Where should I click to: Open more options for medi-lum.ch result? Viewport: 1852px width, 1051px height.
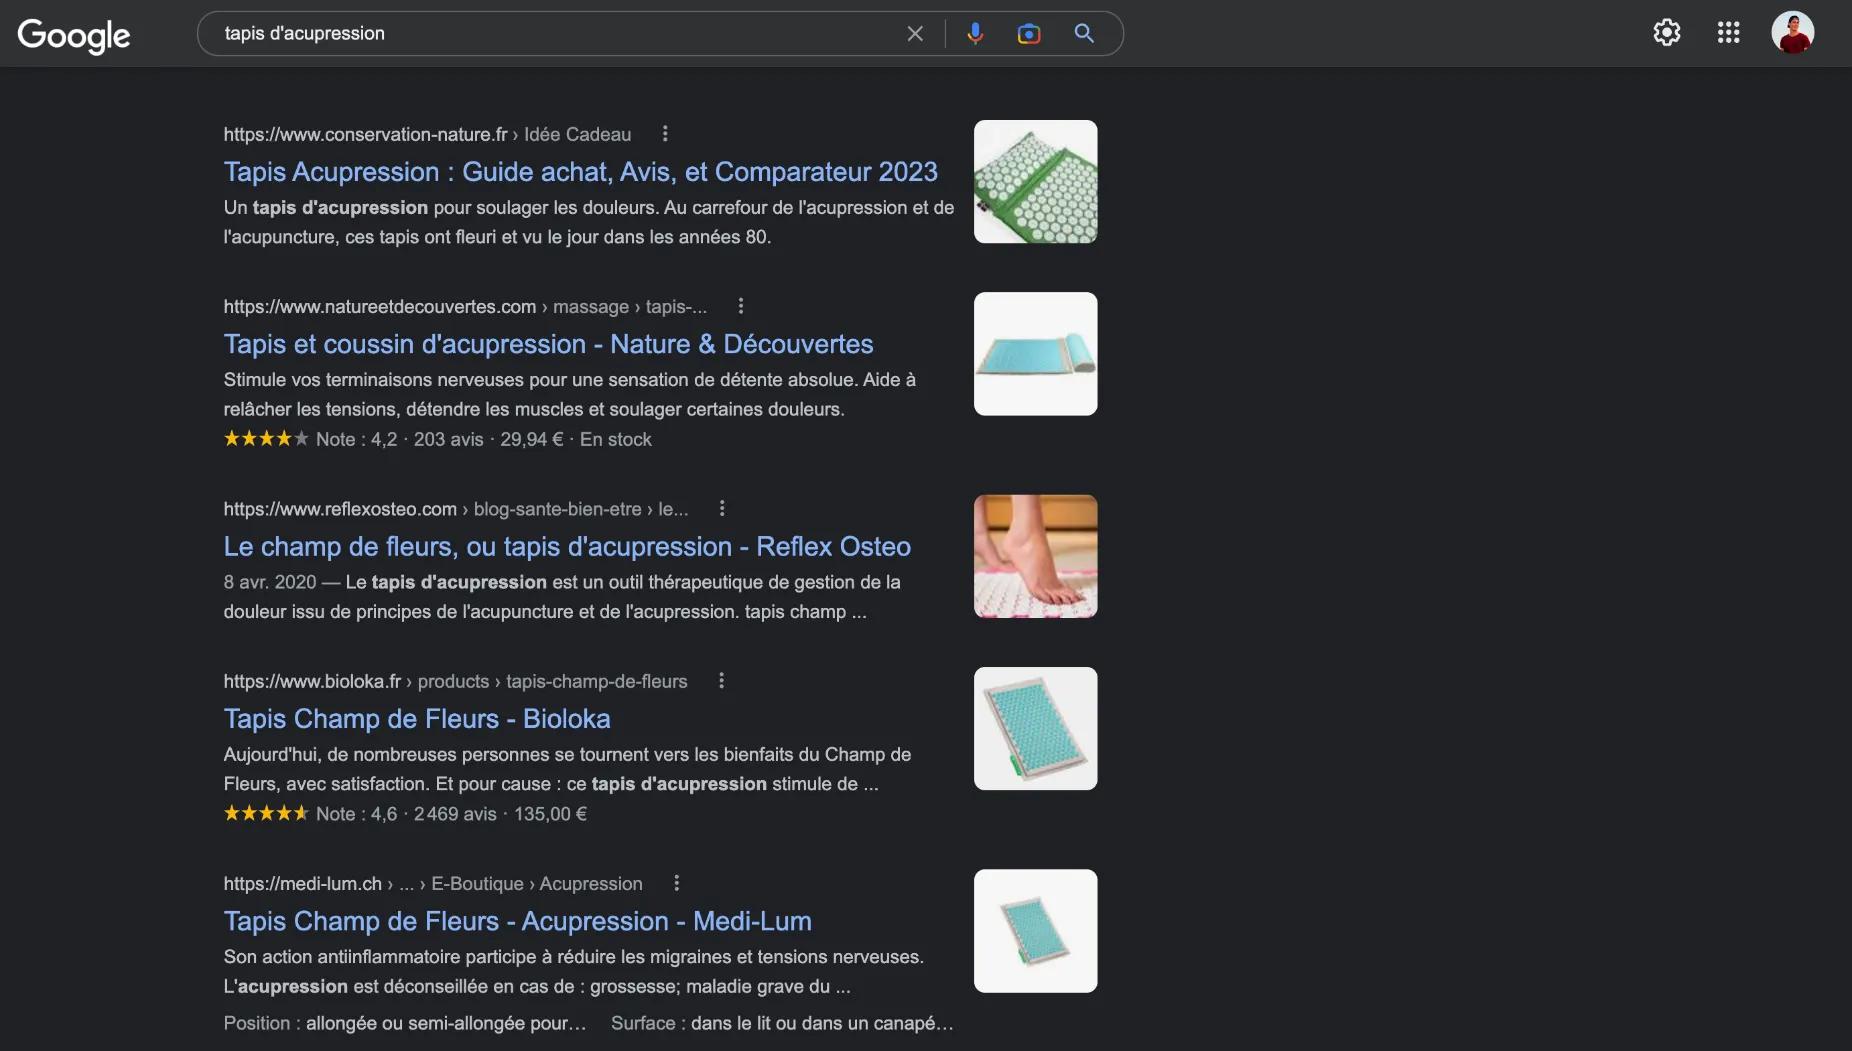[676, 883]
